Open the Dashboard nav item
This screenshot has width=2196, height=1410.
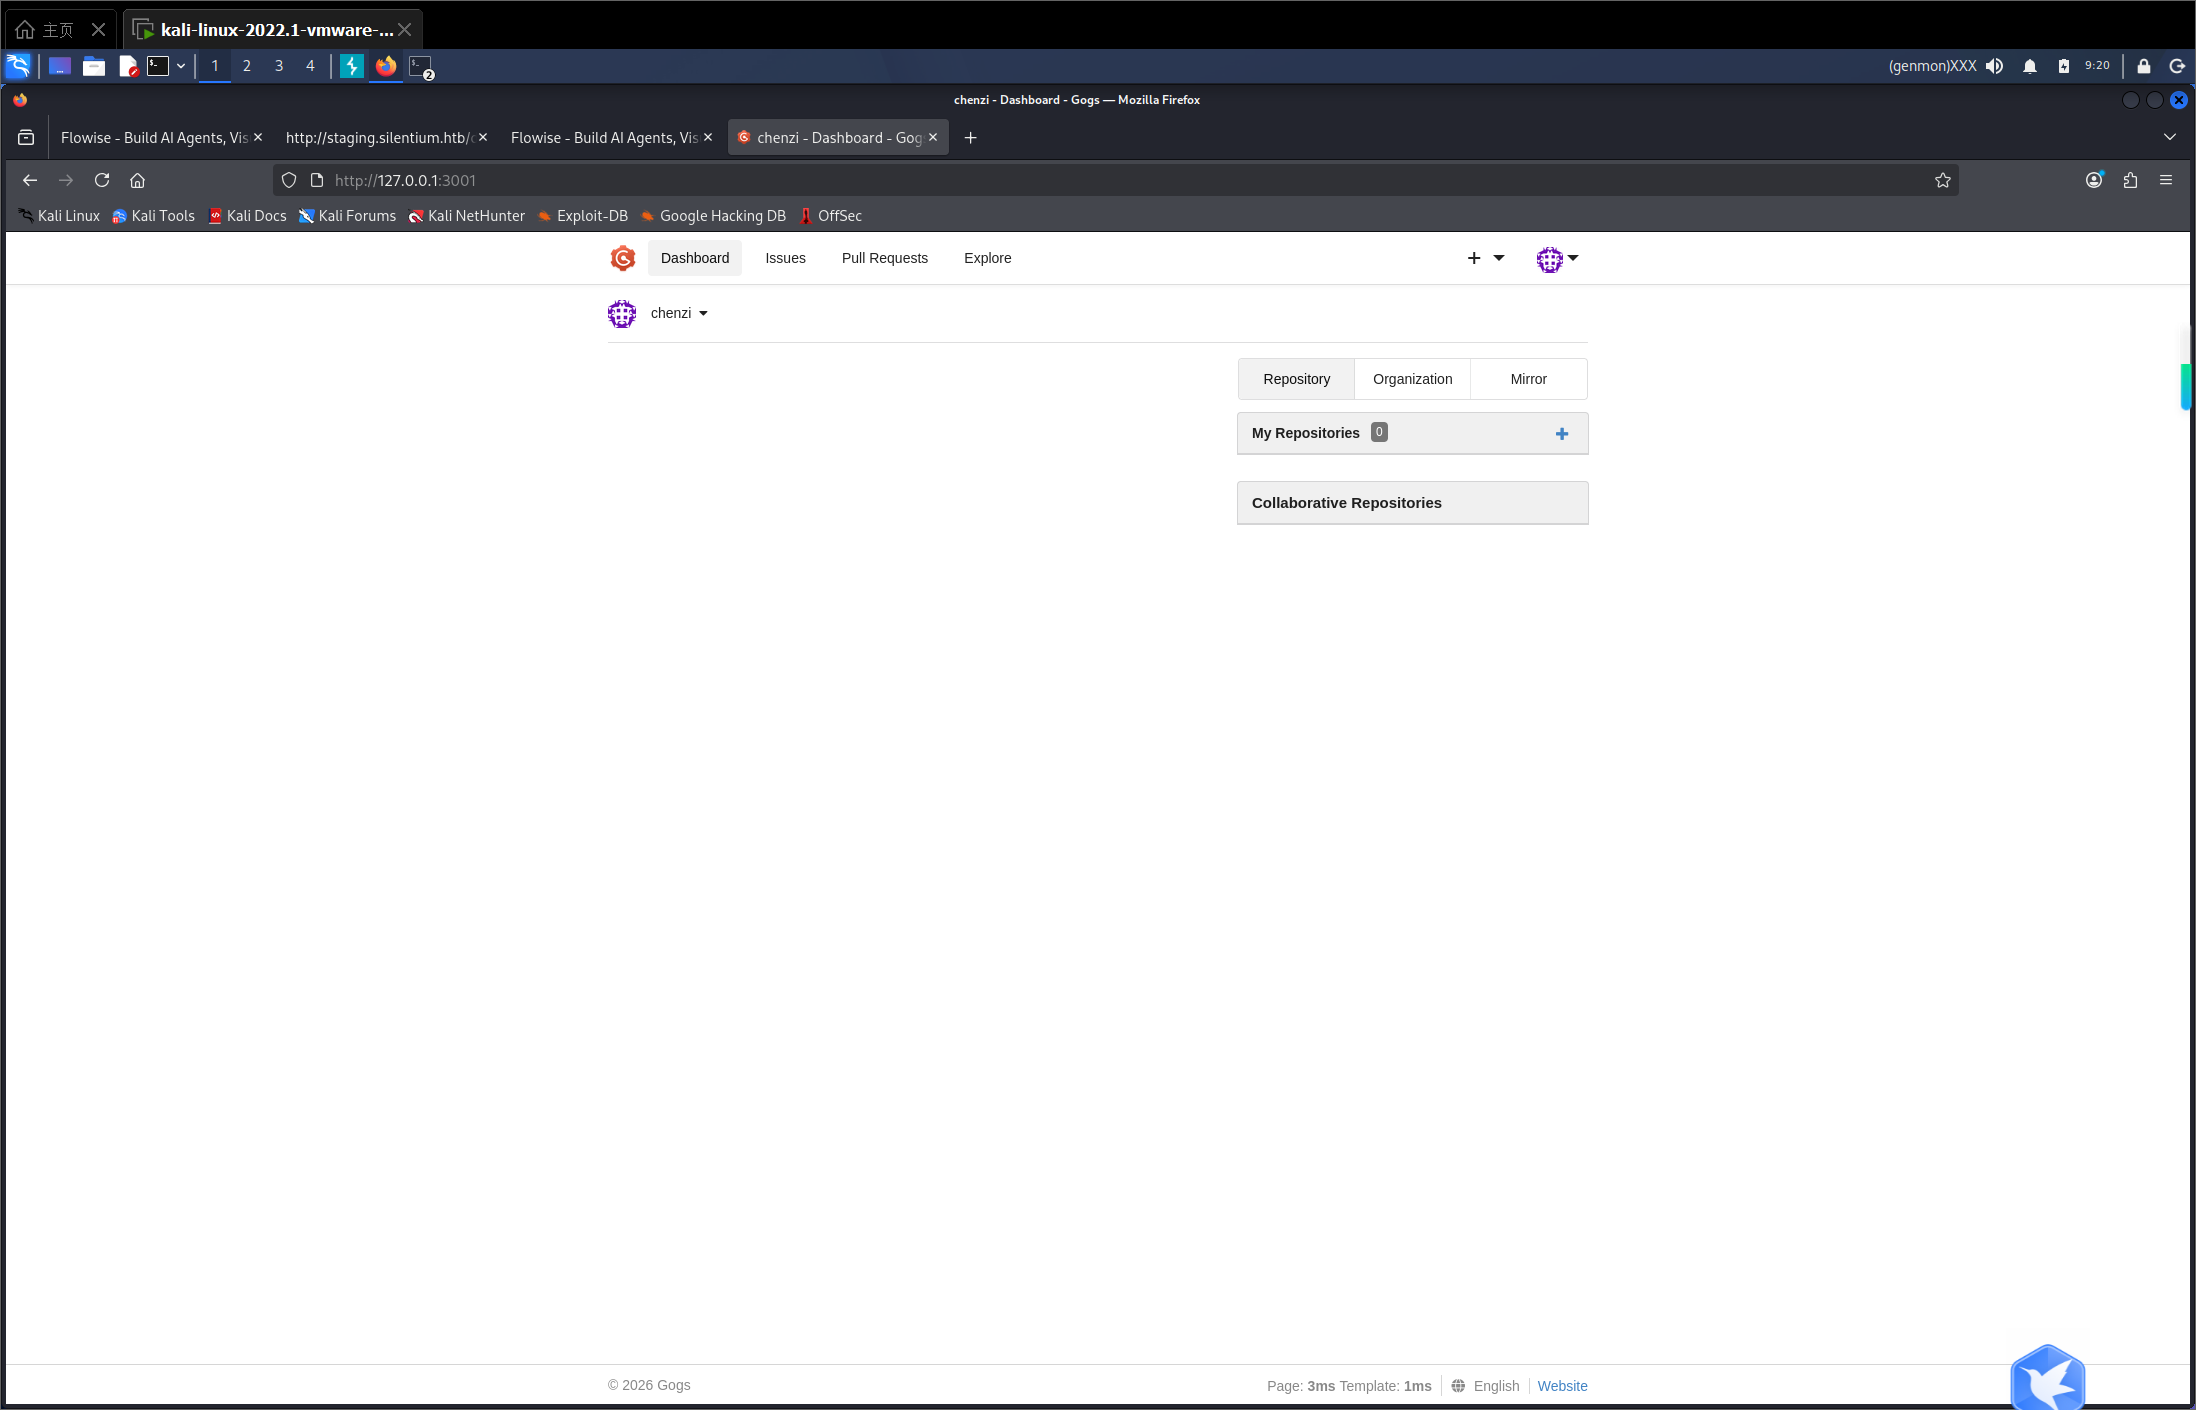tap(695, 258)
